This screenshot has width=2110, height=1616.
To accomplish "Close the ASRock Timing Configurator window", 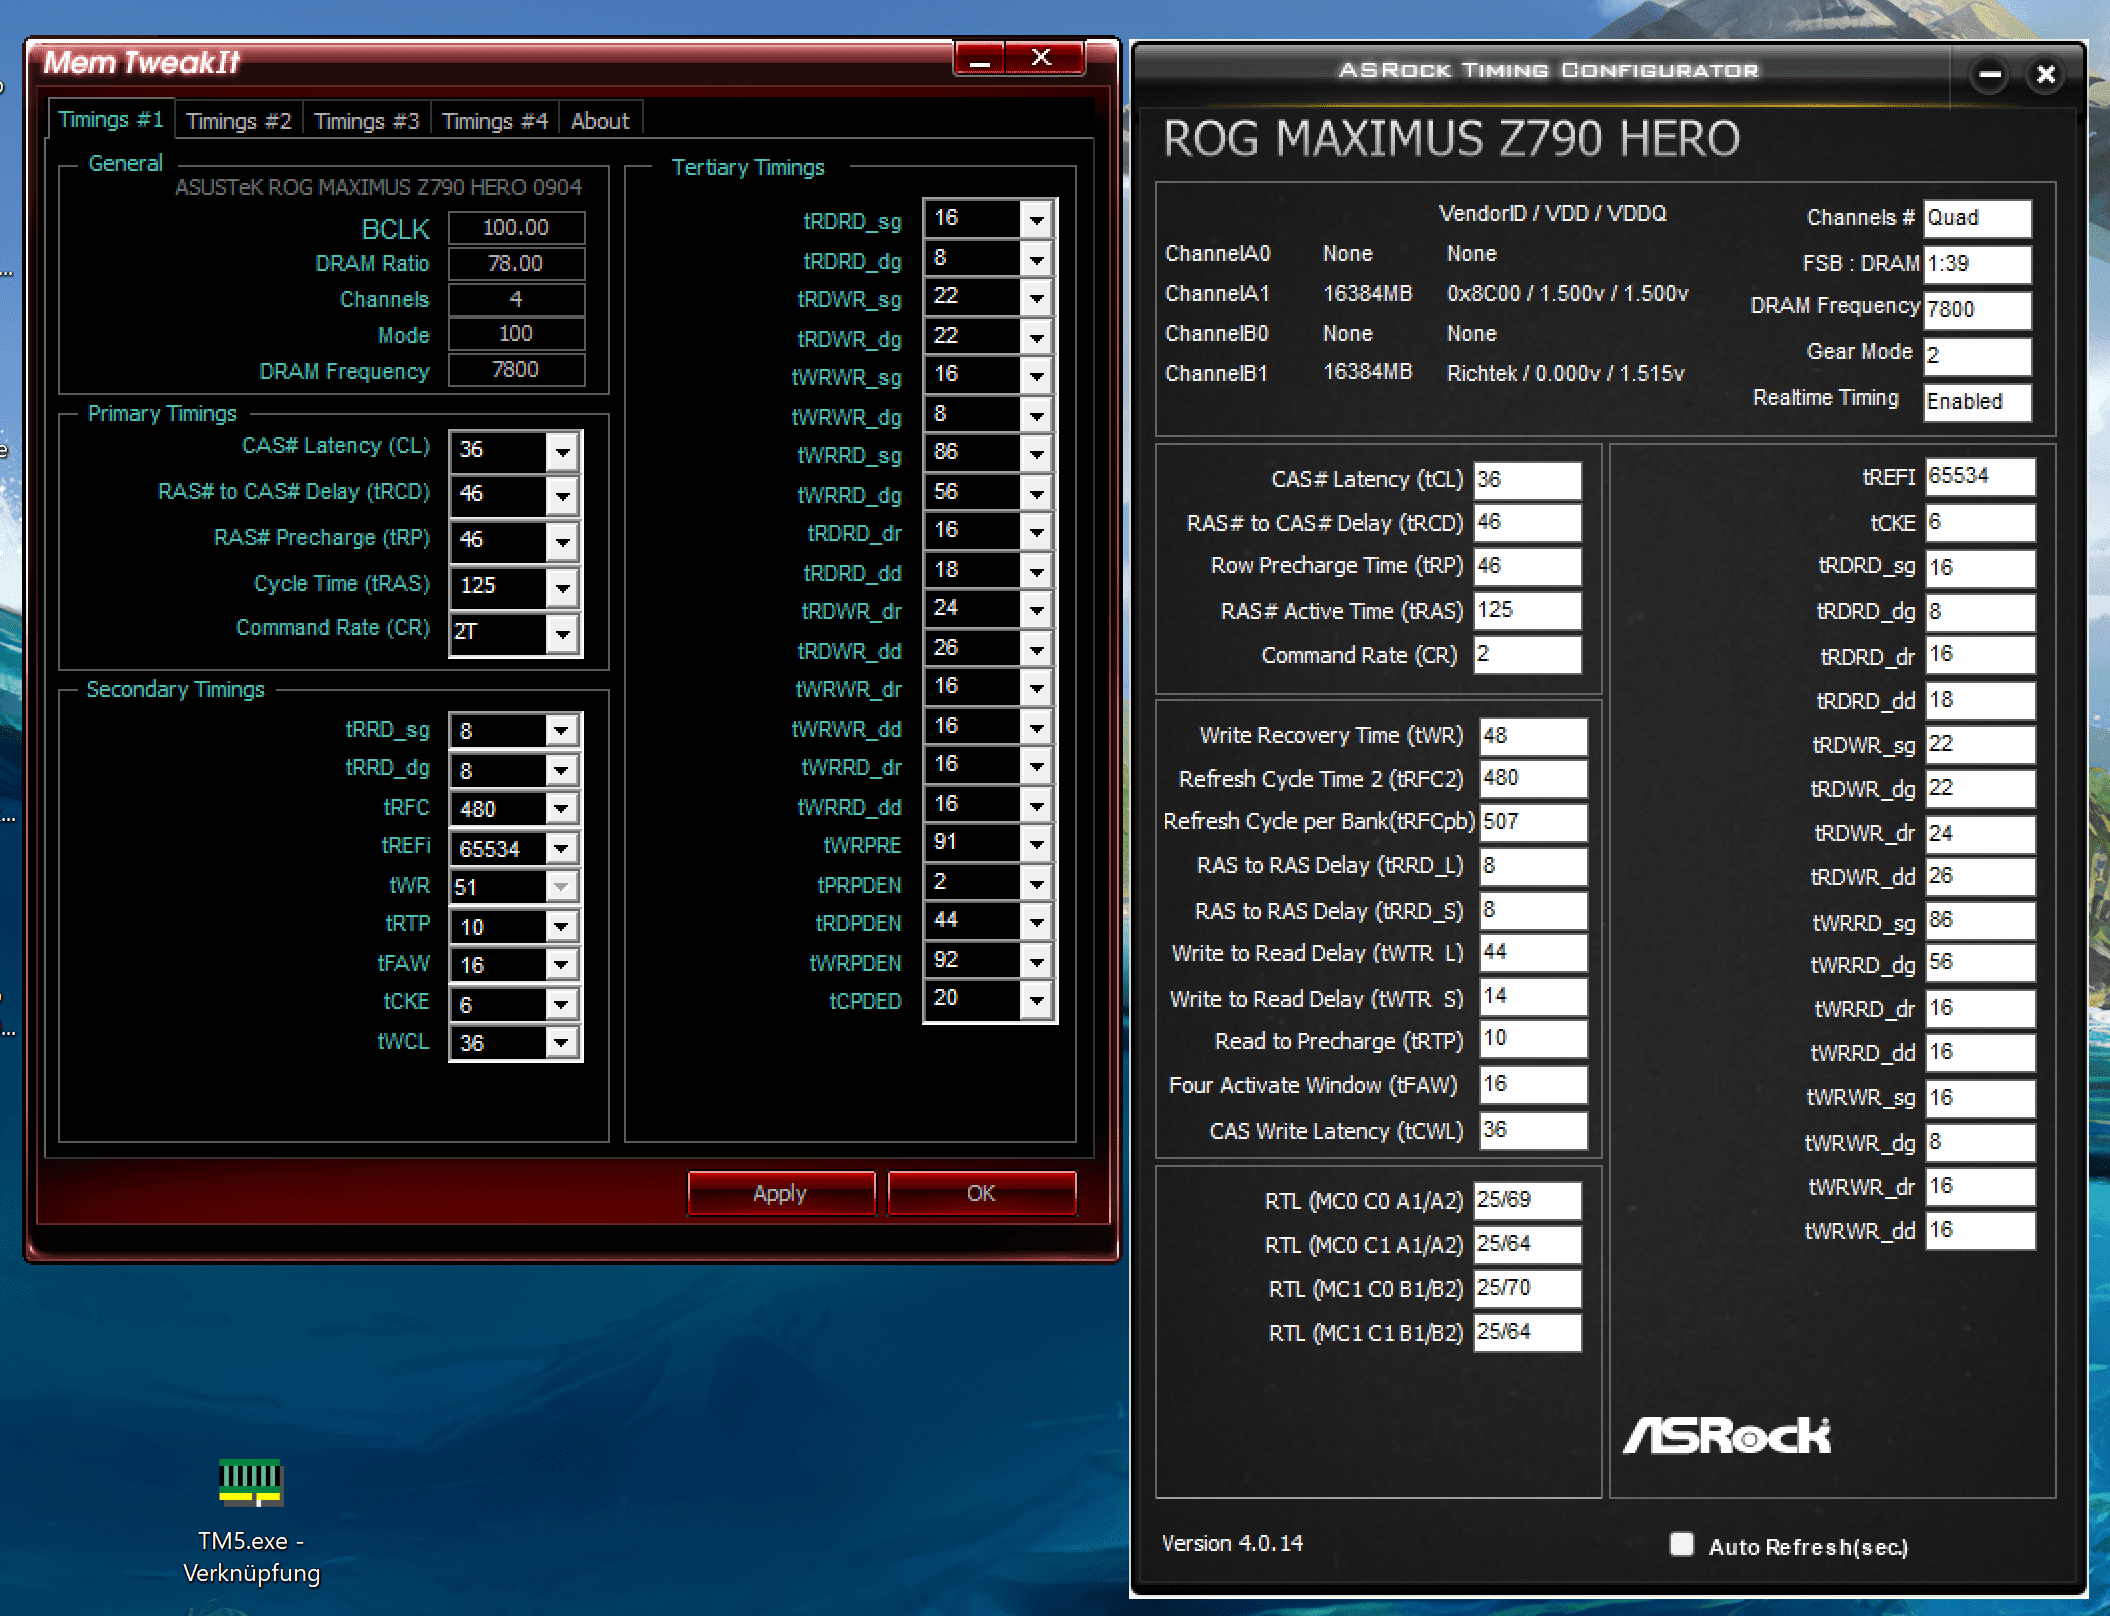I will tap(2045, 75).
